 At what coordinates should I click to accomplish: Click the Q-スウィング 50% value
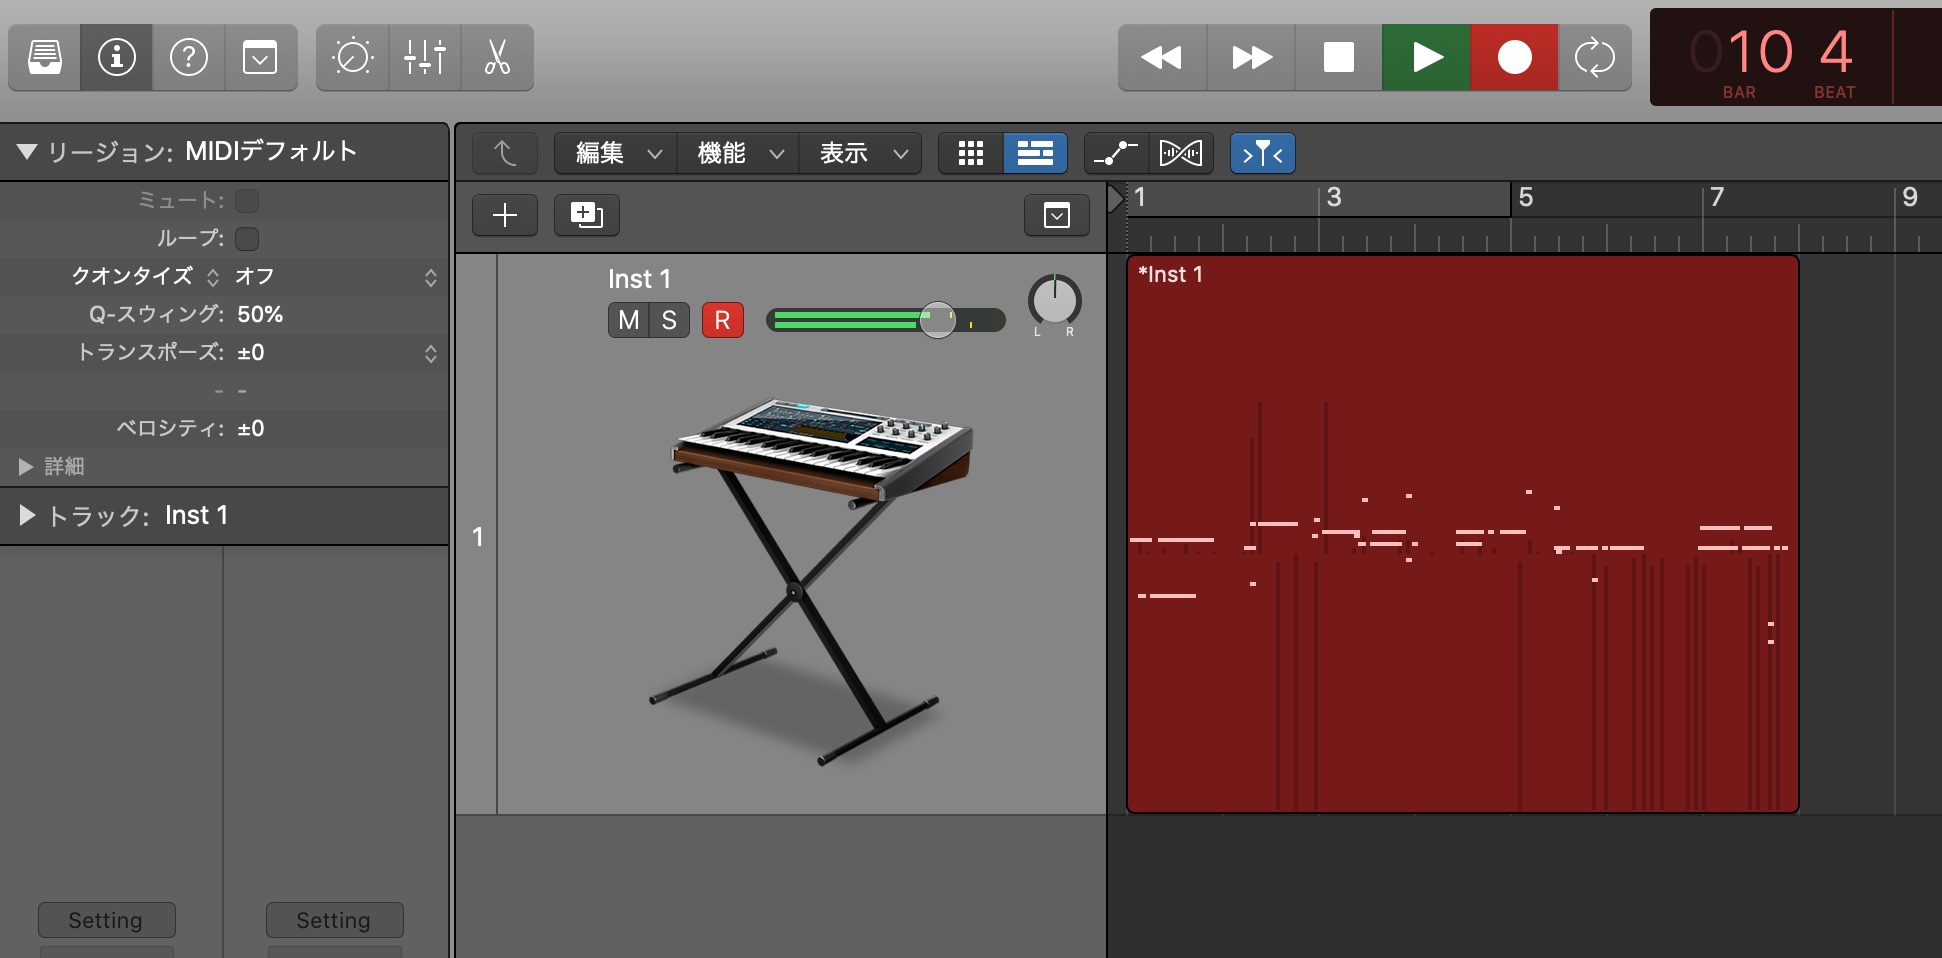pyautogui.click(x=260, y=314)
